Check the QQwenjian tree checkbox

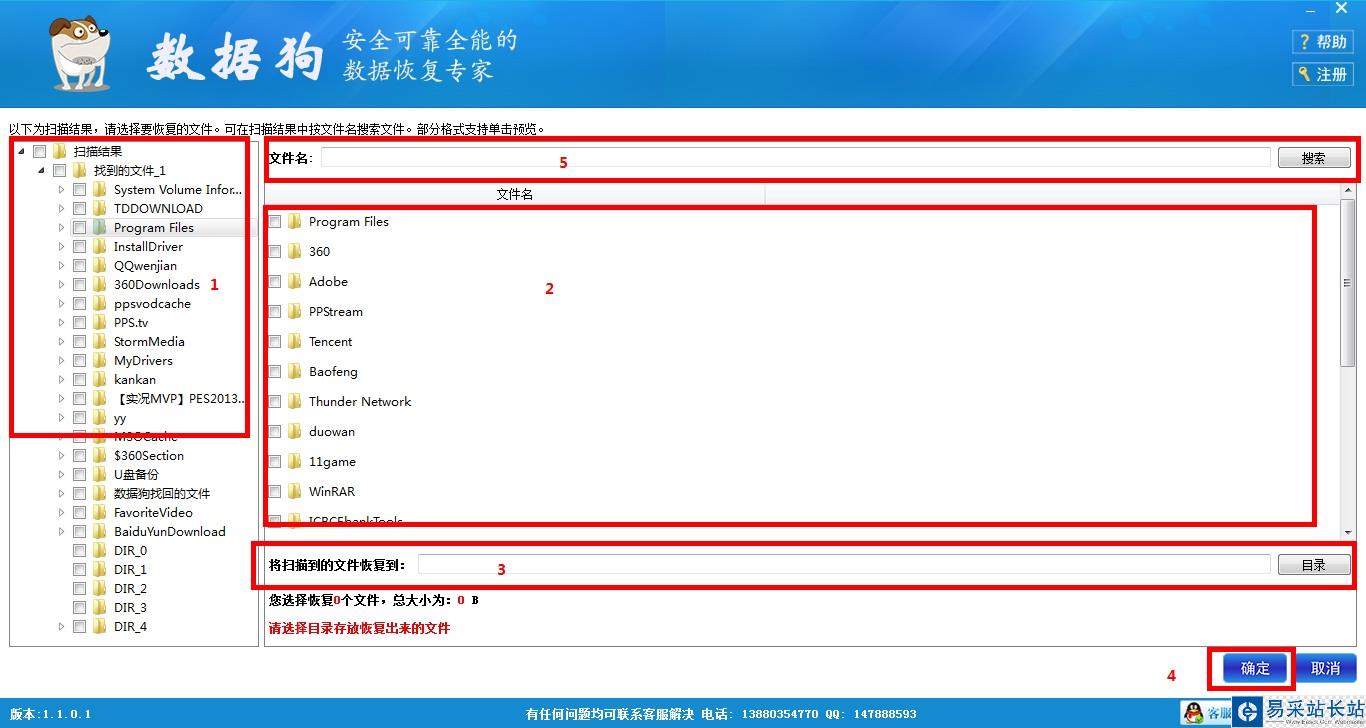(80, 266)
